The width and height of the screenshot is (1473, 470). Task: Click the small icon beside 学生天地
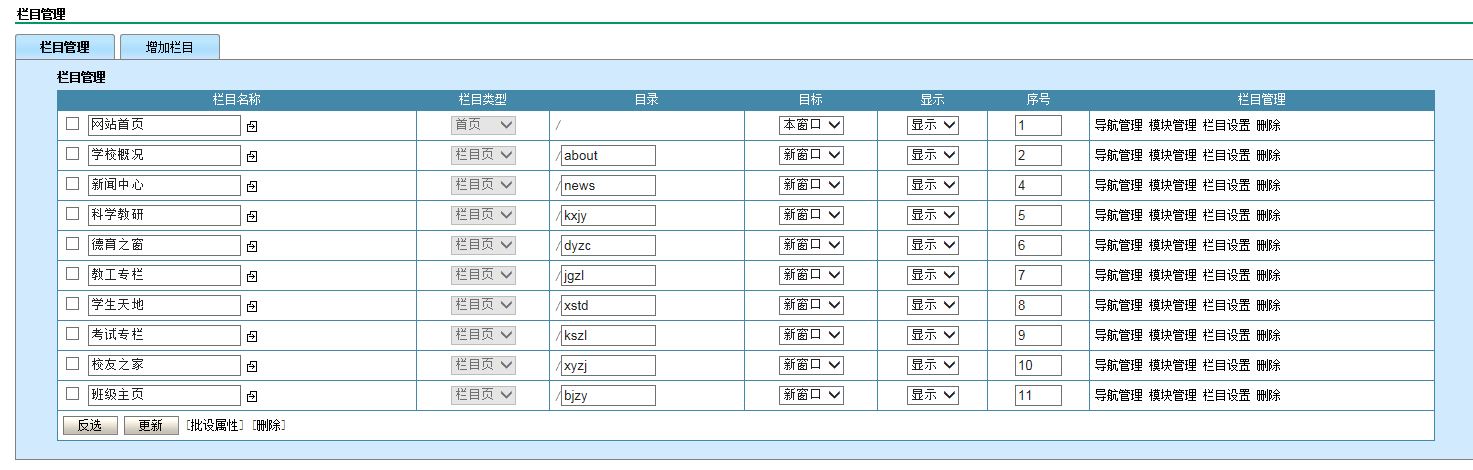[x=252, y=306]
